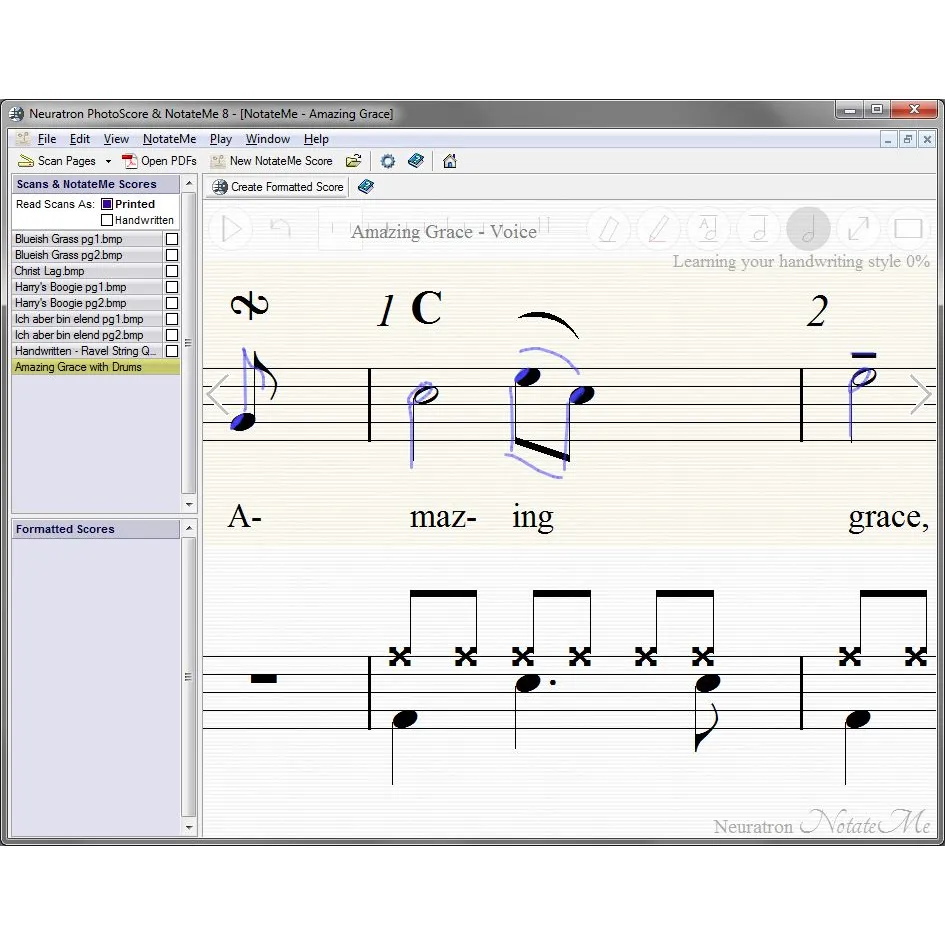Select the NotateMe text-and-note tool icon

[708, 229]
